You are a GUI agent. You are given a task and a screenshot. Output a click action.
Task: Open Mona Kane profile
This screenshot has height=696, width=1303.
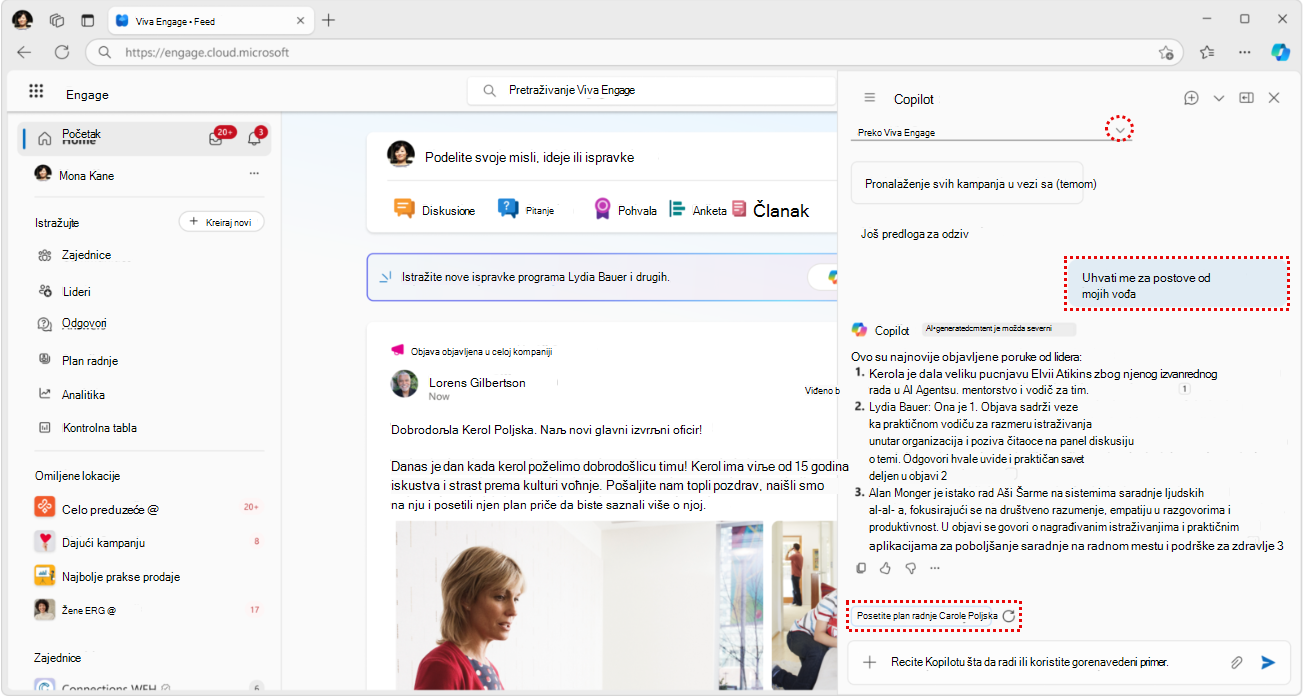pos(86,175)
